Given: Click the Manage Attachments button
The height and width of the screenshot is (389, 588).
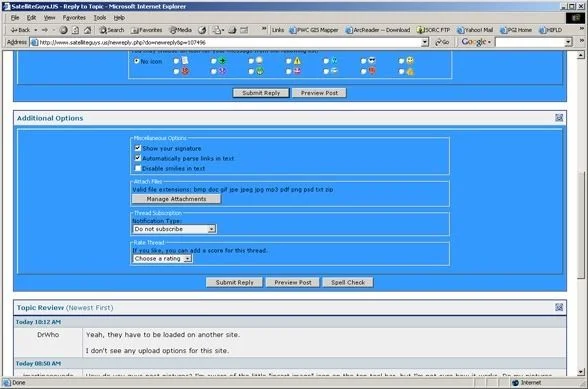Looking at the screenshot, I should coord(176,199).
